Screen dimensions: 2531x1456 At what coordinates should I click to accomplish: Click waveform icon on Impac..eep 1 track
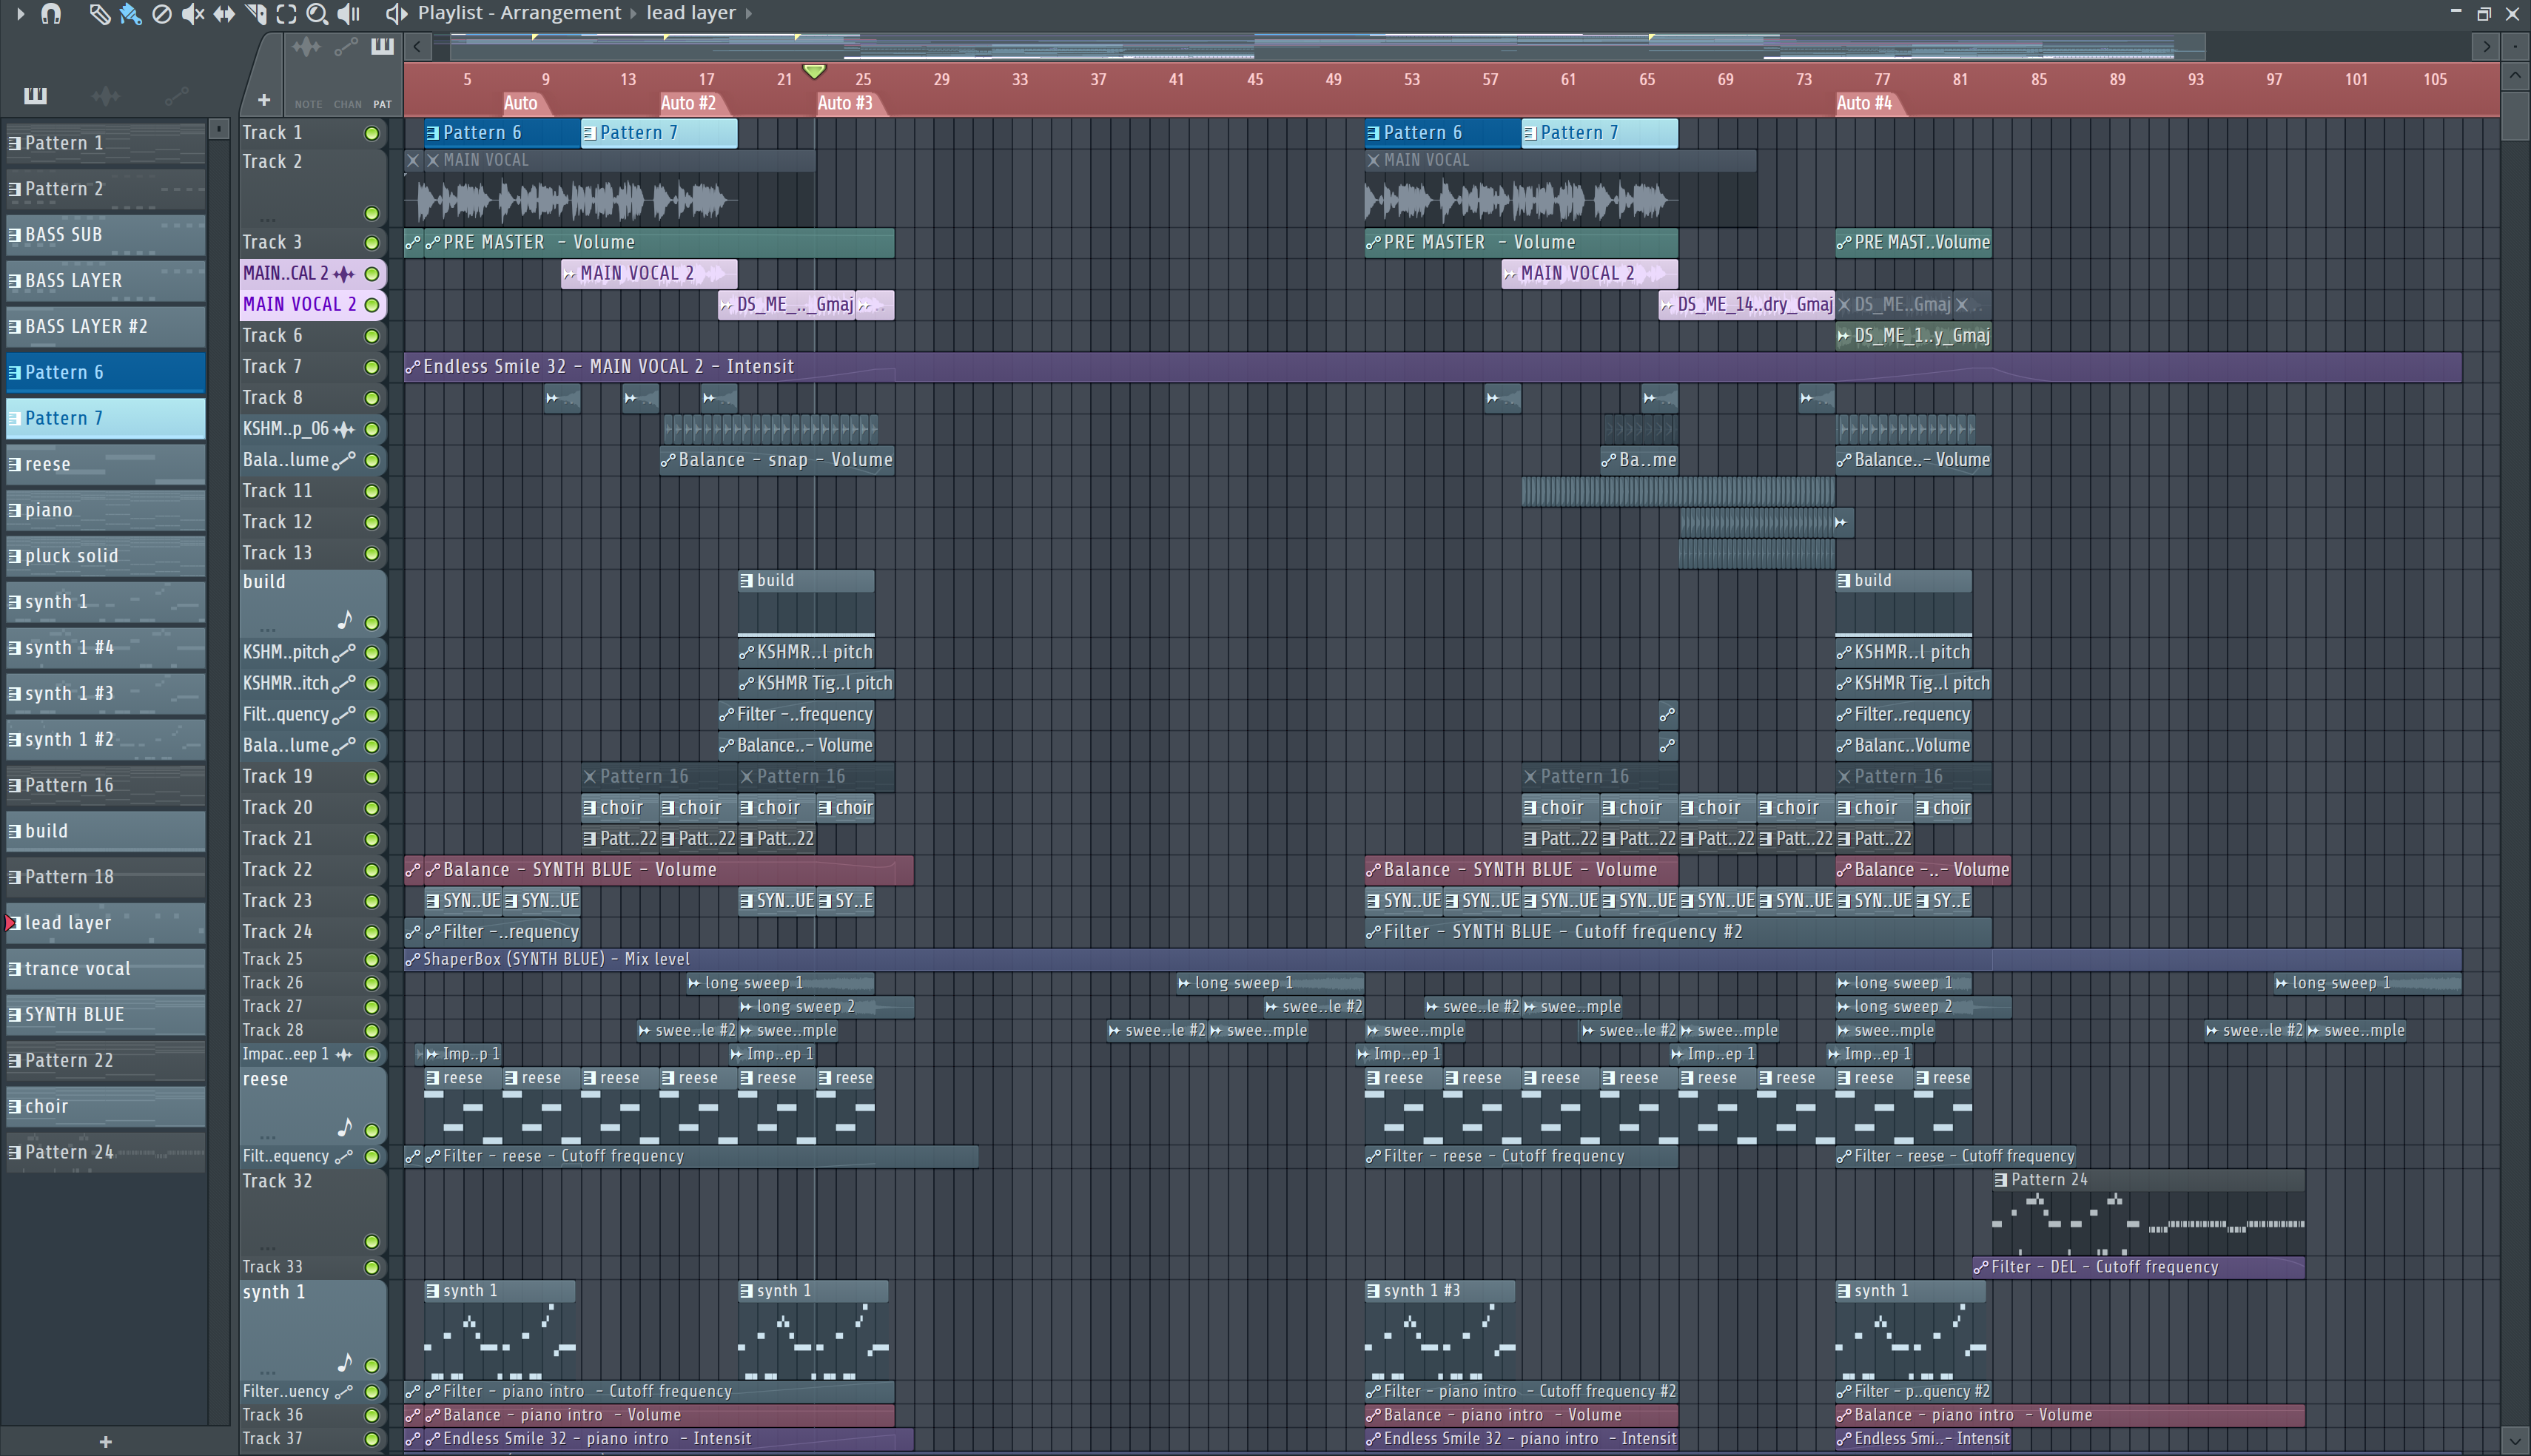[344, 1054]
